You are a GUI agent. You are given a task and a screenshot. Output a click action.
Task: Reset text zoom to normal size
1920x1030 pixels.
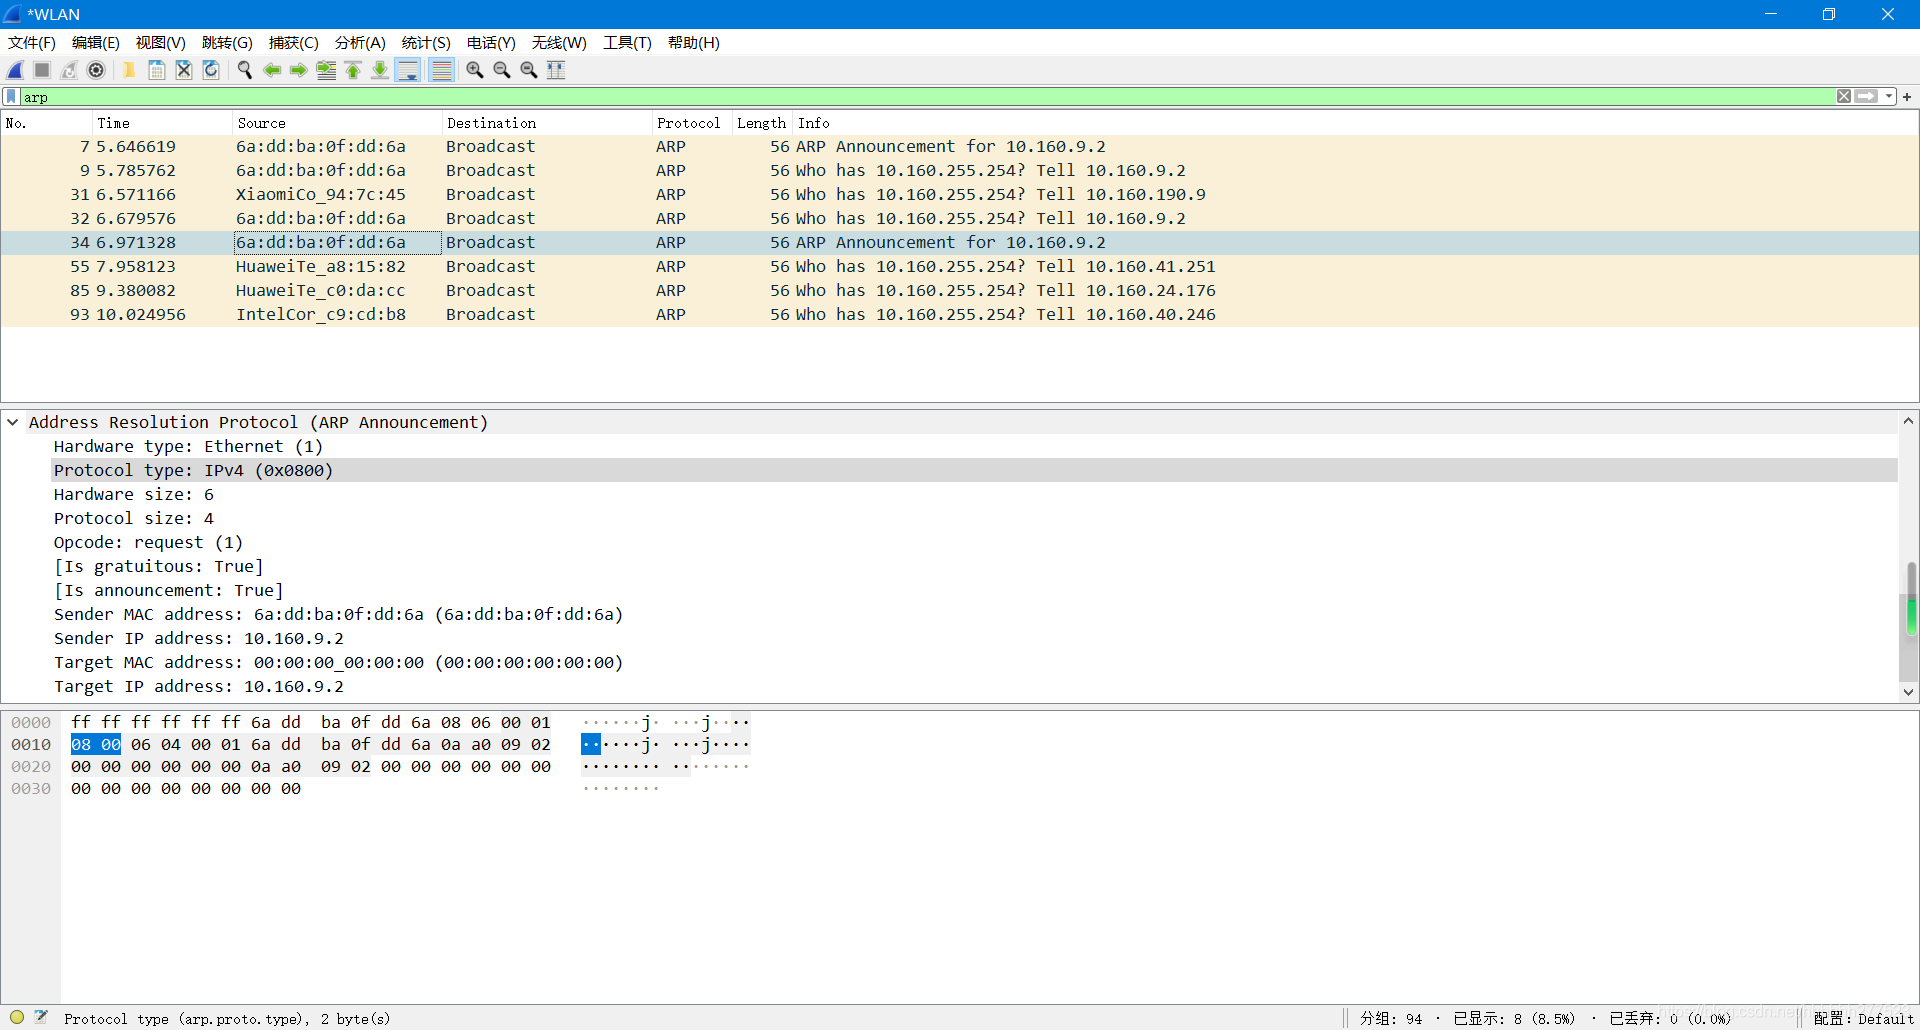pyautogui.click(x=529, y=70)
